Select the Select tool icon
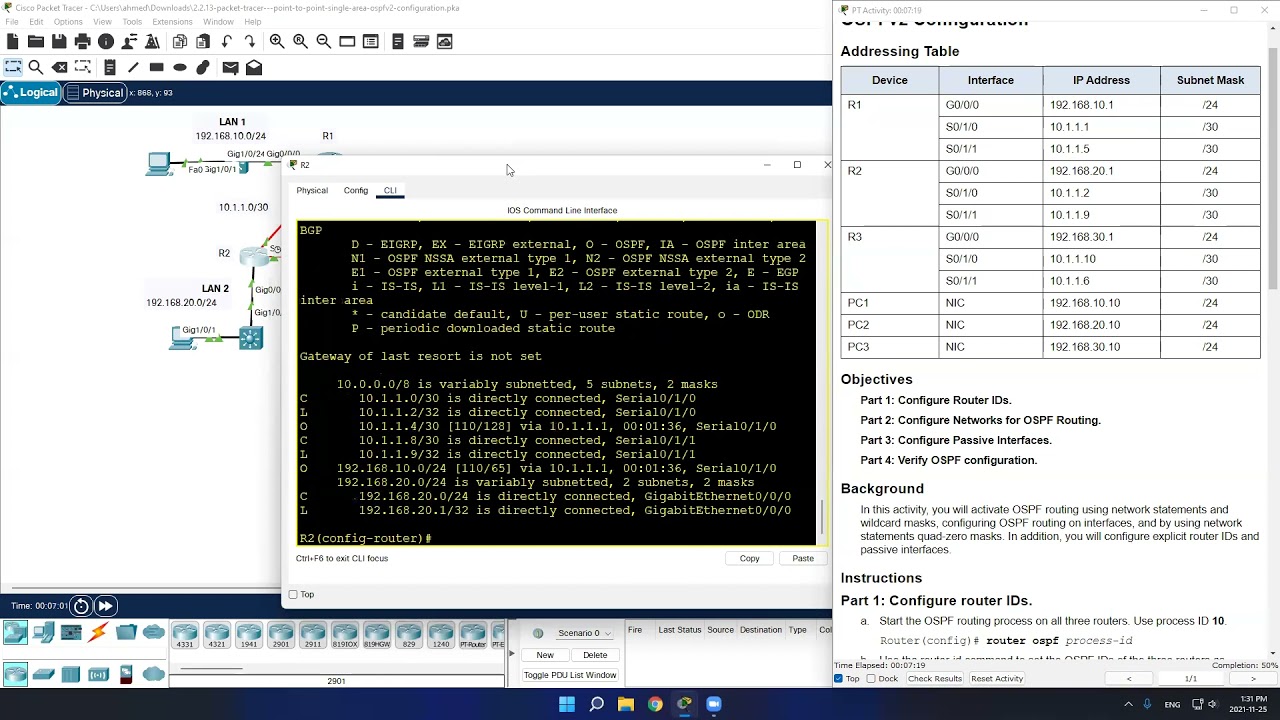 coord(13,67)
